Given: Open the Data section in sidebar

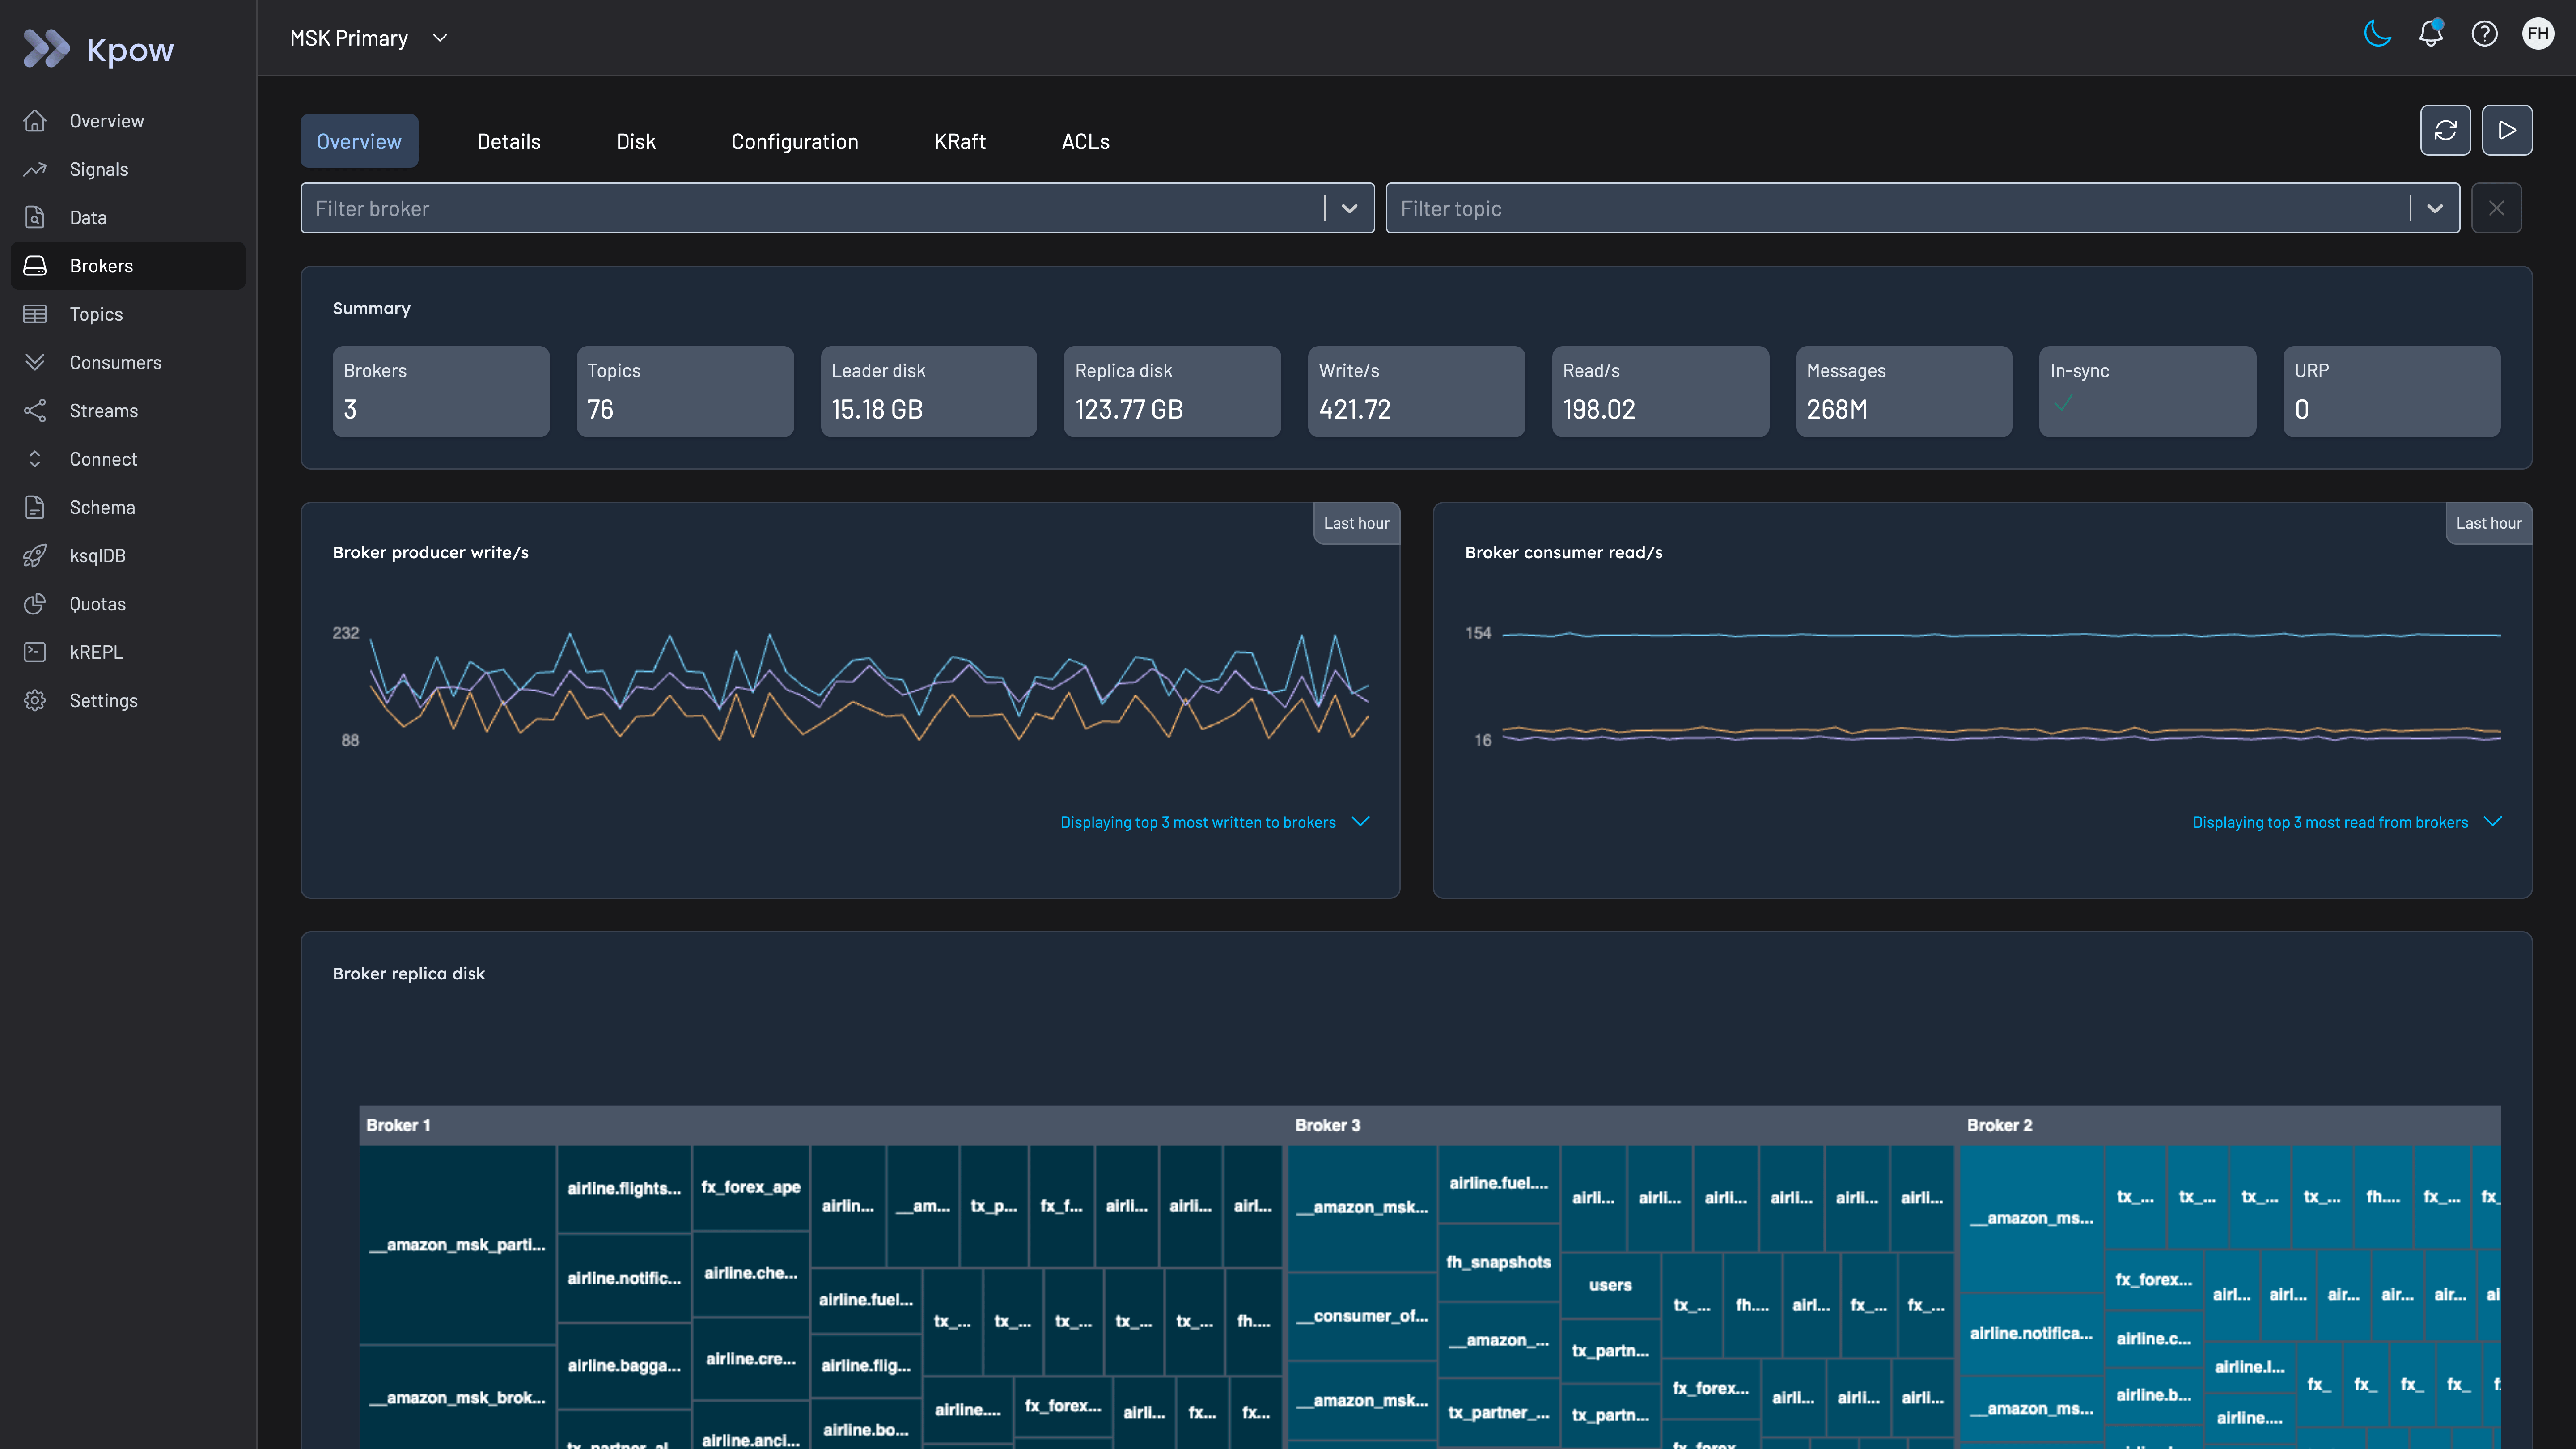Looking at the screenshot, I should click(128, 217).
